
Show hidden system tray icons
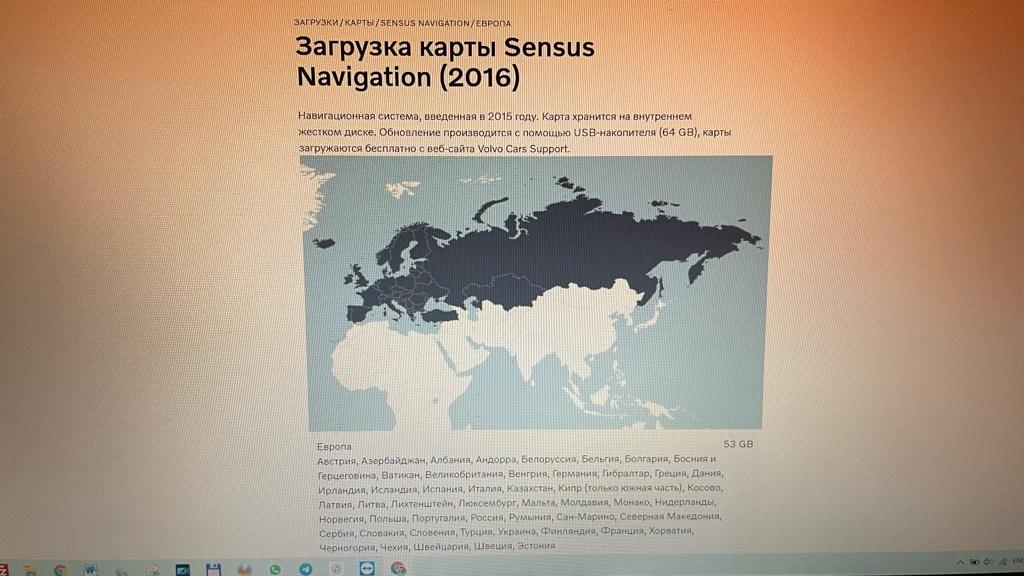(960, 562)
